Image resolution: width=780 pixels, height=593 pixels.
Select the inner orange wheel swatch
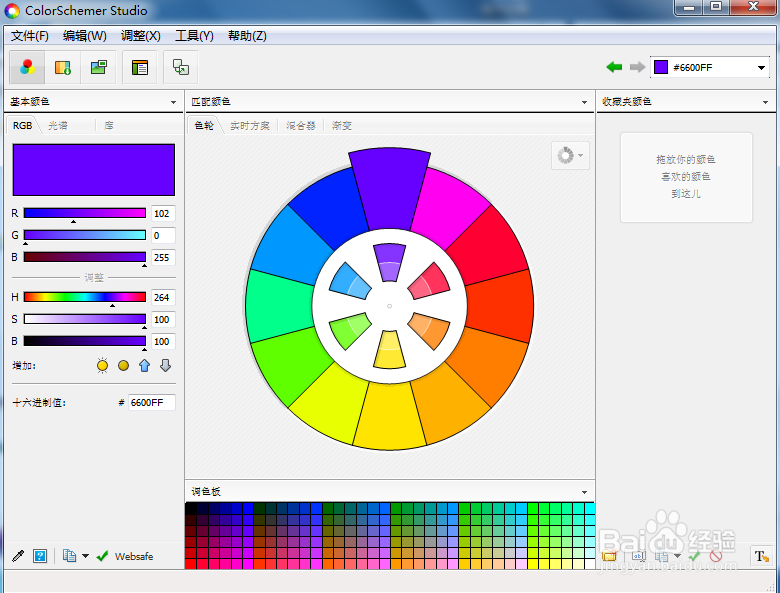coord(429,331)
